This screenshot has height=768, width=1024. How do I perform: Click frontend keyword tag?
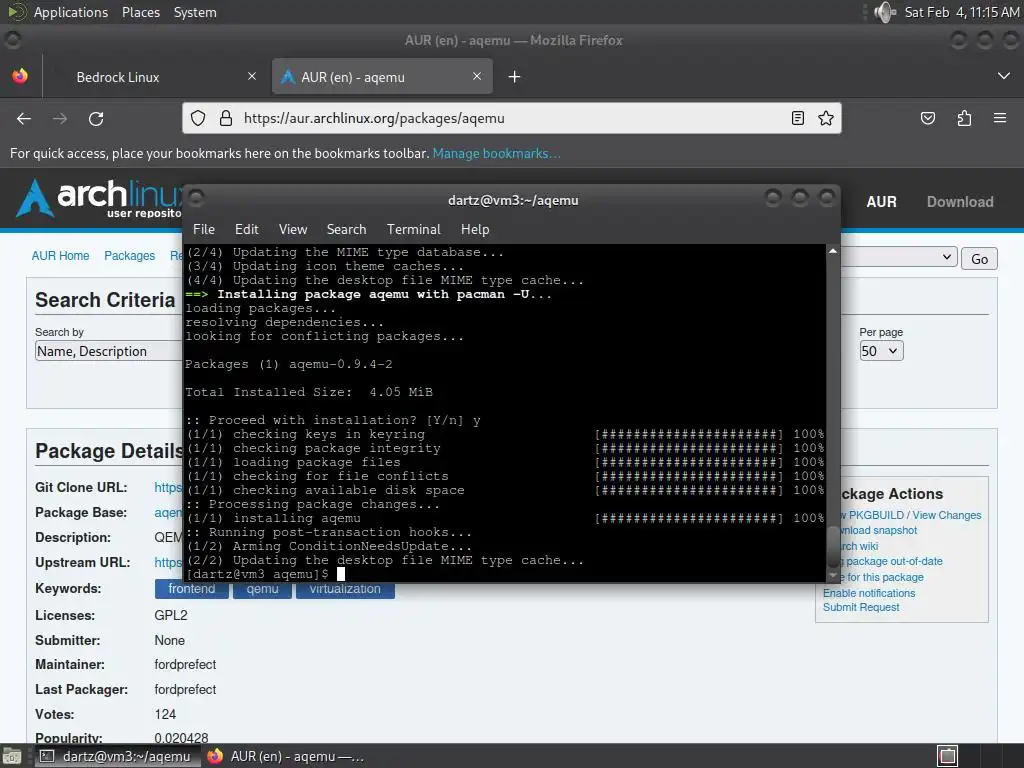pos(191,589)
